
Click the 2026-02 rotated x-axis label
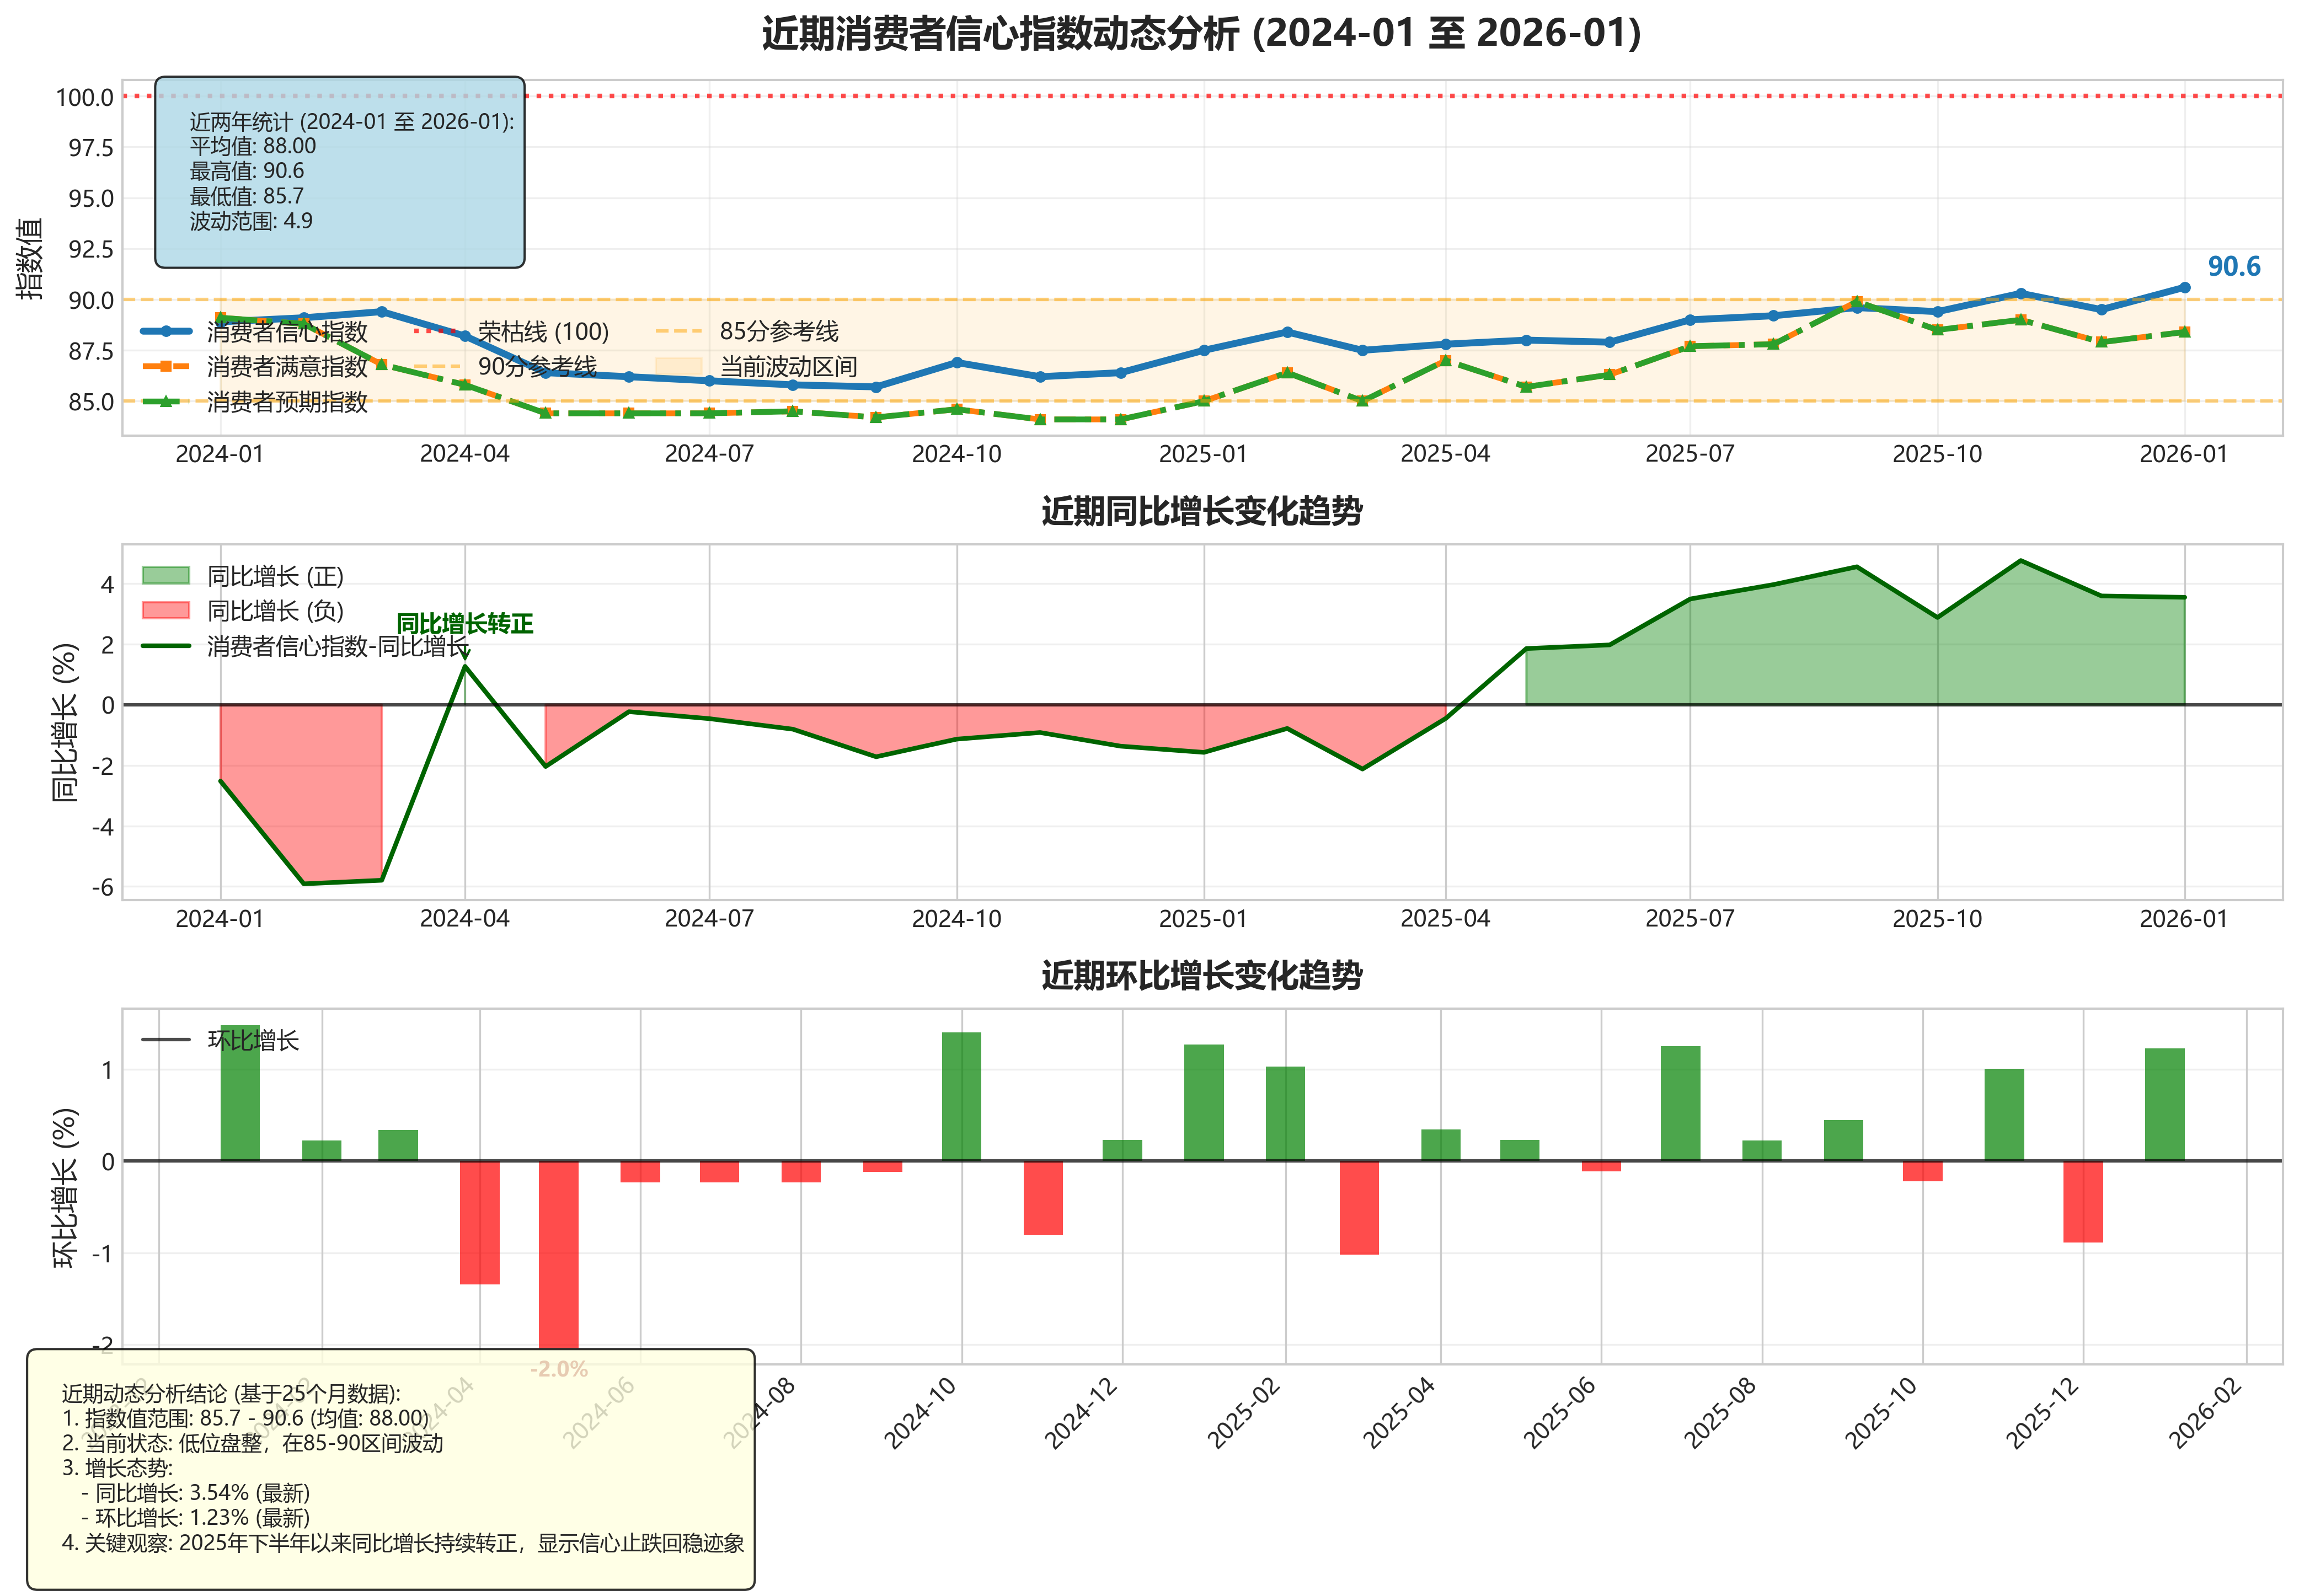[2205, 1413]
